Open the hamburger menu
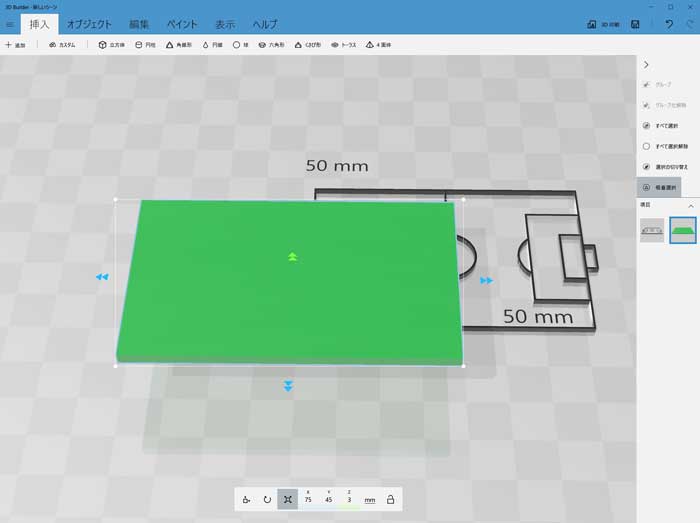Screen dimensions: 700x523 (x=10, y=25)
